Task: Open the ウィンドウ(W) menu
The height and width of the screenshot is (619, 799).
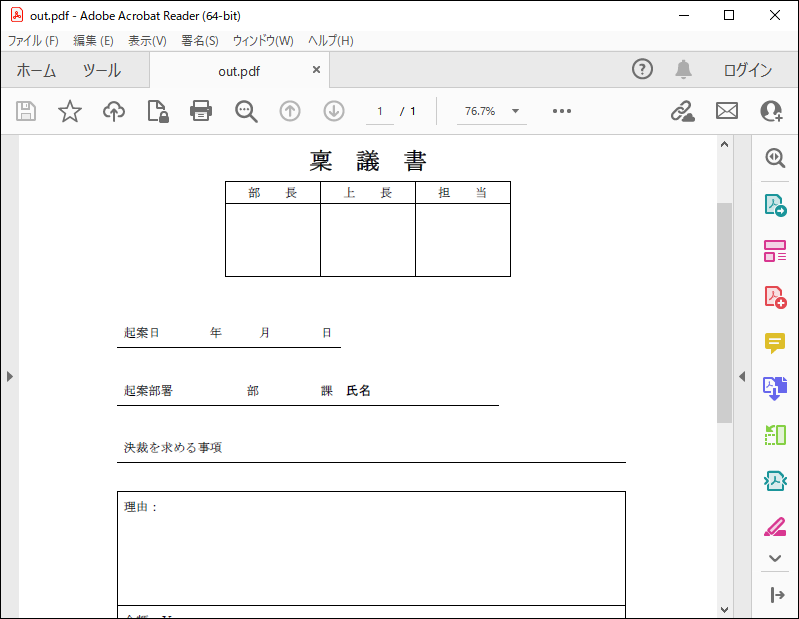Action: click(x=263, y=41)
